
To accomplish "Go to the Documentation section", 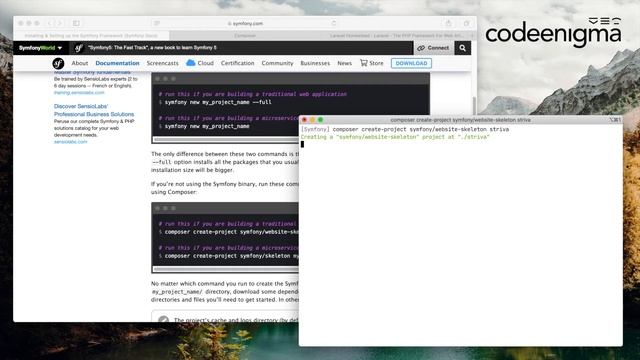I will [x=117, y=63].
